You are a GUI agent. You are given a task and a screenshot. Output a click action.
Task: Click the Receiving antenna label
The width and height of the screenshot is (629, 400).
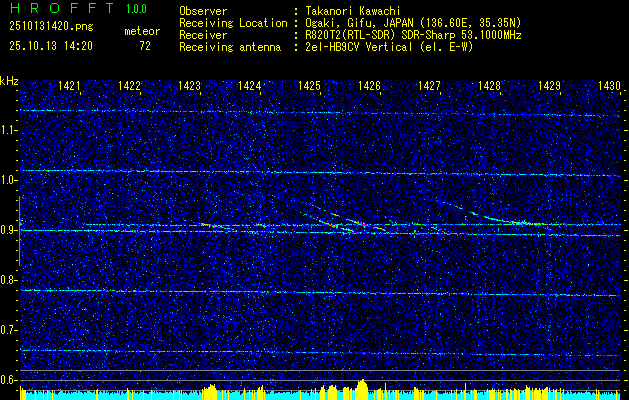coord(230,47)
